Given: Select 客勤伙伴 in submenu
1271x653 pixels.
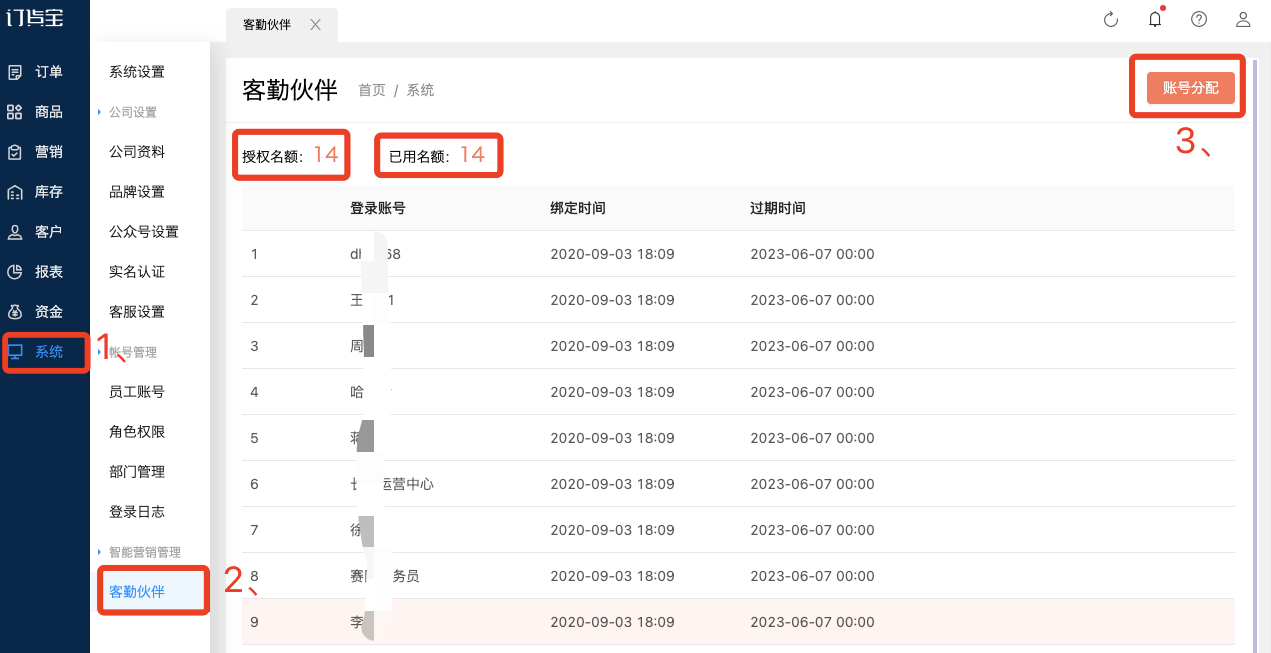Looking at the screenshot, I should pos(137,592).
